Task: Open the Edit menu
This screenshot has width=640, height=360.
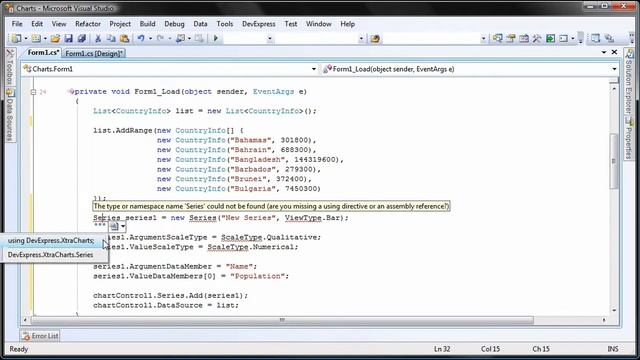Action: coord(37,24)
